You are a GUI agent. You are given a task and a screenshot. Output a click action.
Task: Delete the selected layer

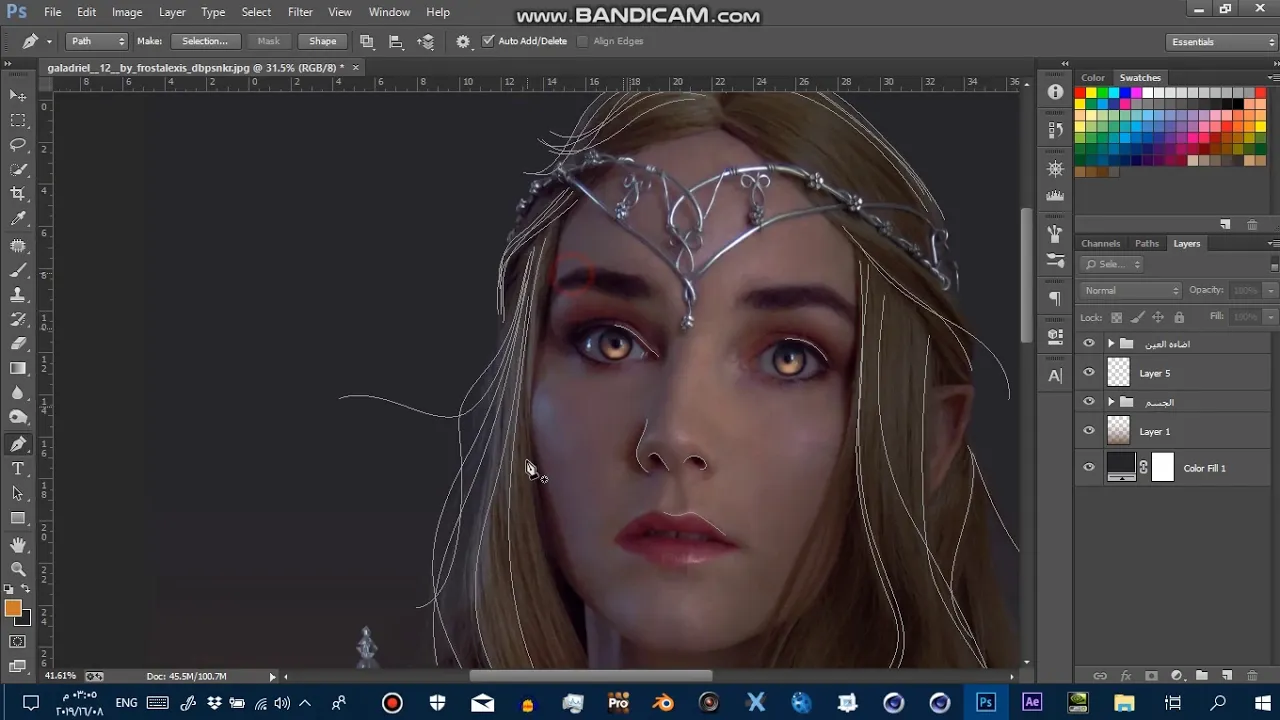[1252, 676]
